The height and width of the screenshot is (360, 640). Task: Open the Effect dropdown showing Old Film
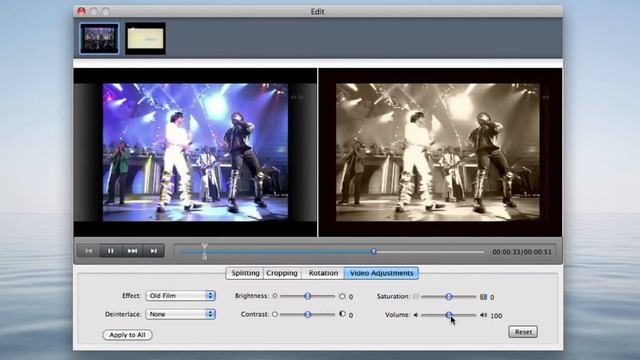click(180, 296)
